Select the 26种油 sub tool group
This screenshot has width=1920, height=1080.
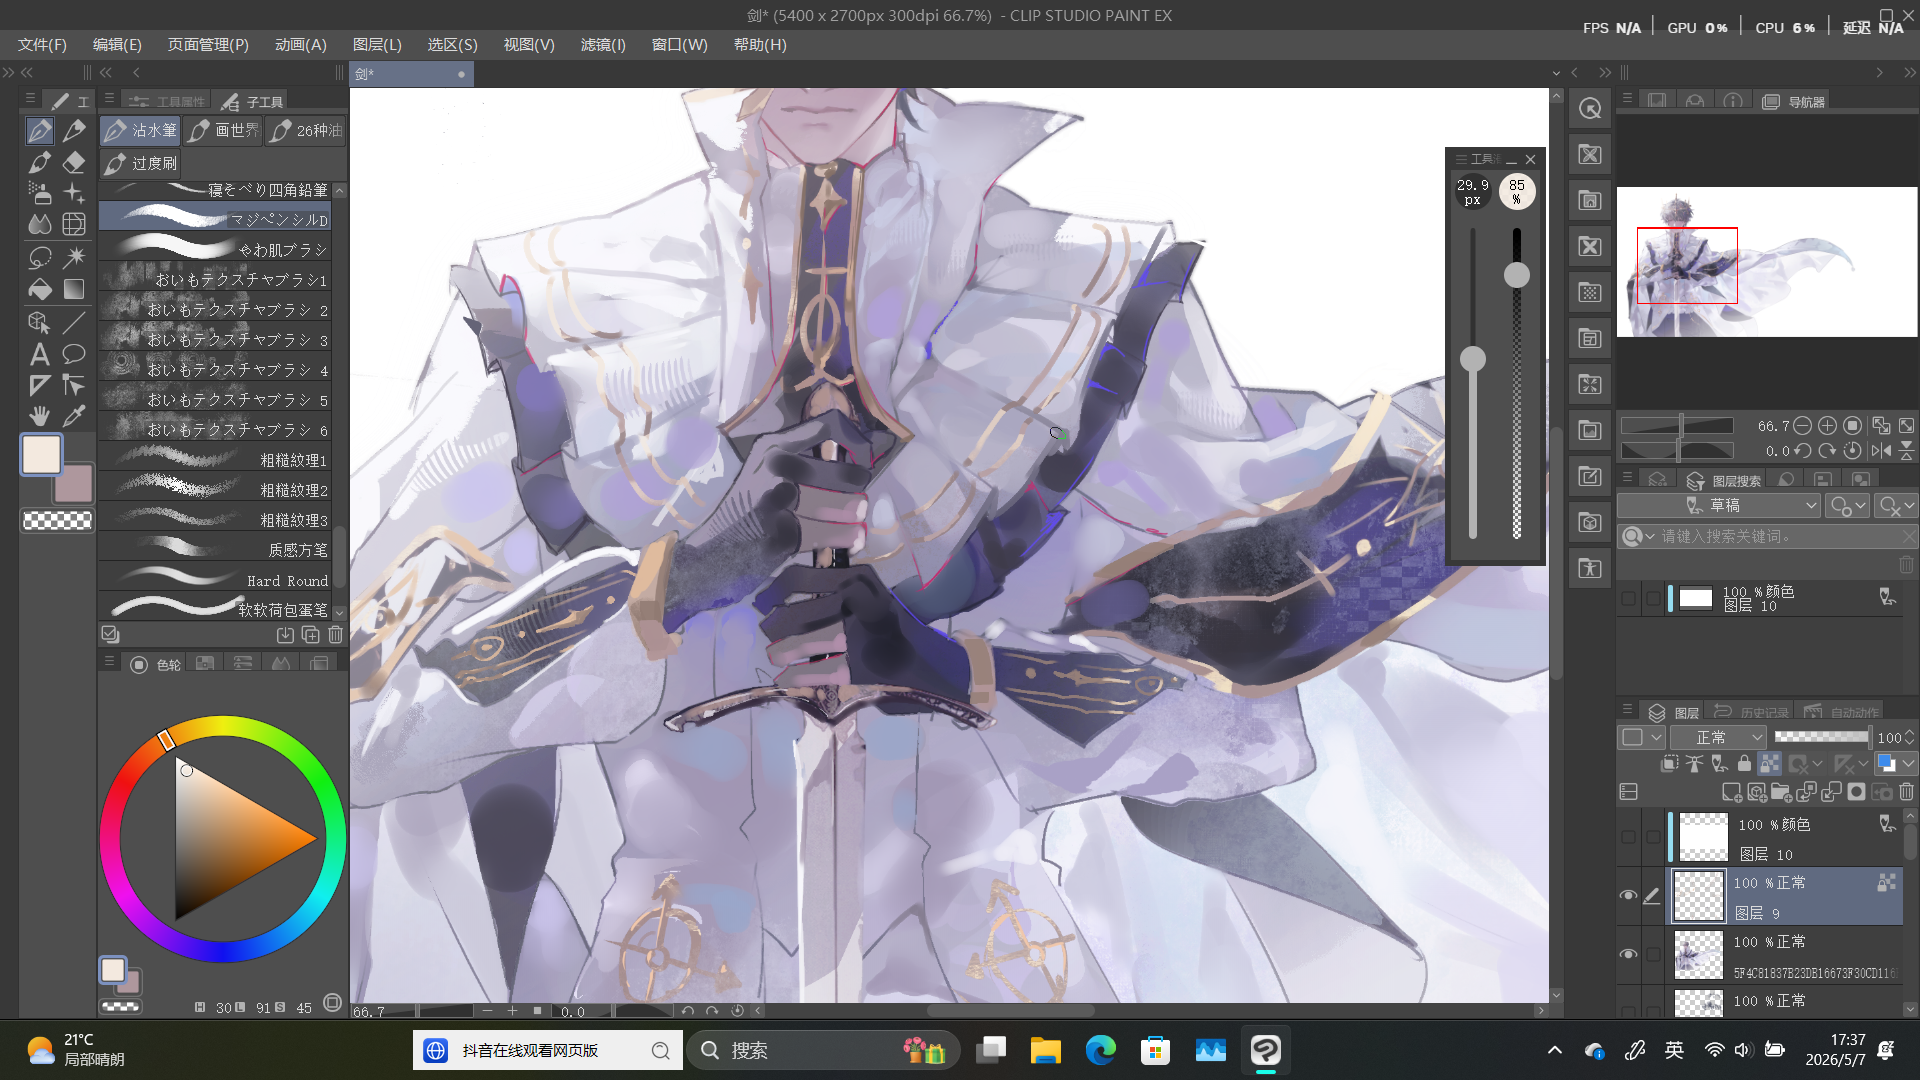[x=306, y=130]
